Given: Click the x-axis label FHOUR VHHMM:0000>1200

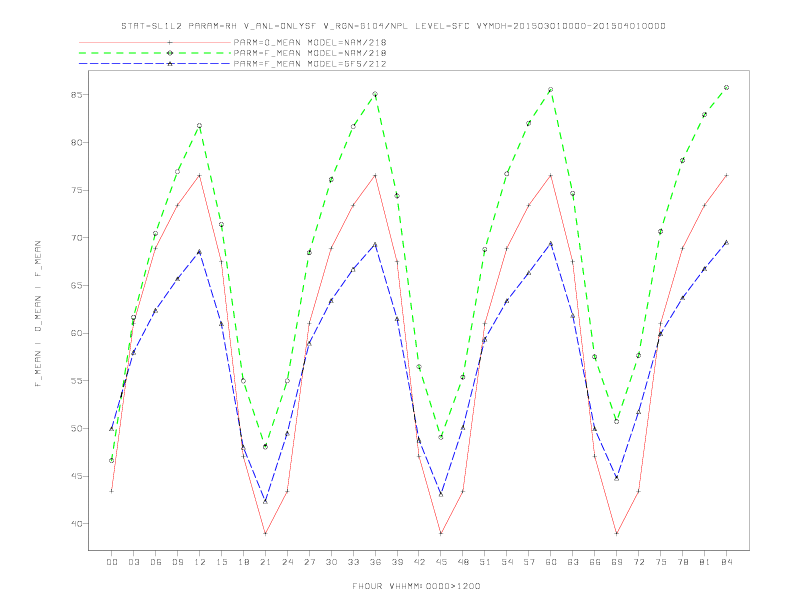Looking at the screenshot, I should (x=416, y=586).
